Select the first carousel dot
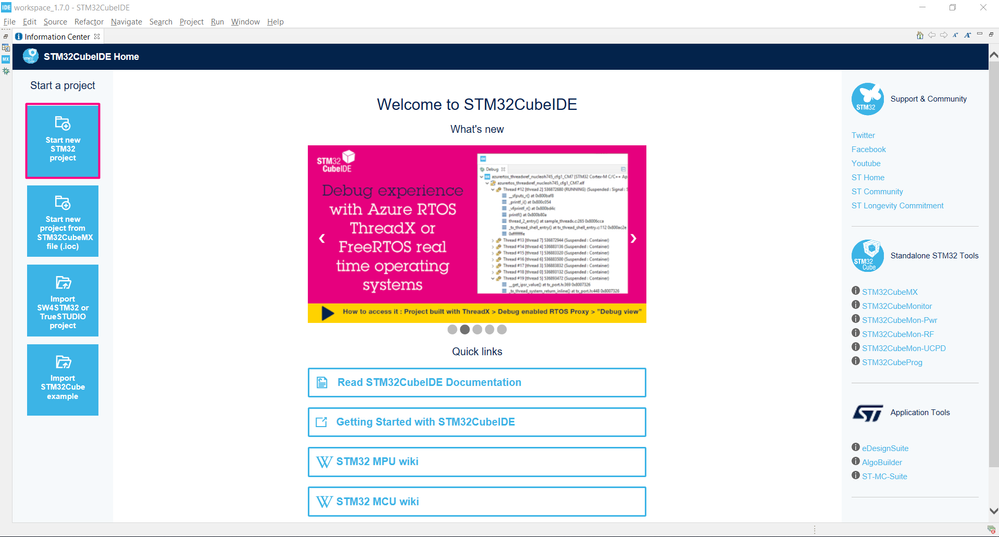999x537 pixels. click(452, 329)
